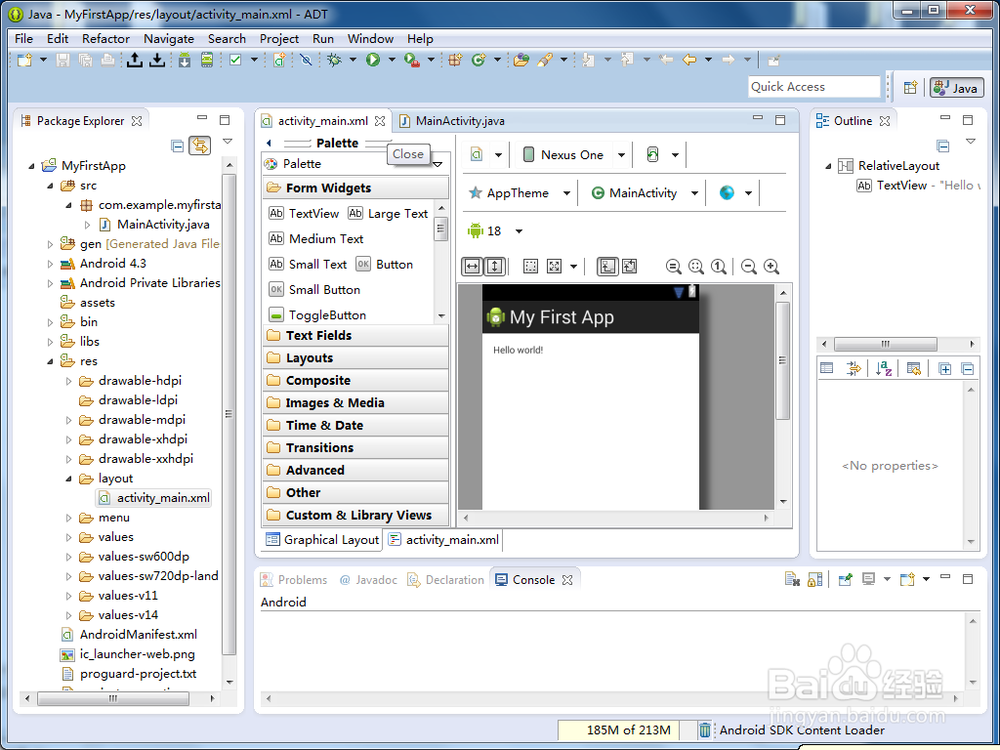Viewport: 1000px width, 750px height.
Task: Click the Run Garbage Collector trash icon
Action: (x=704, y=730)
